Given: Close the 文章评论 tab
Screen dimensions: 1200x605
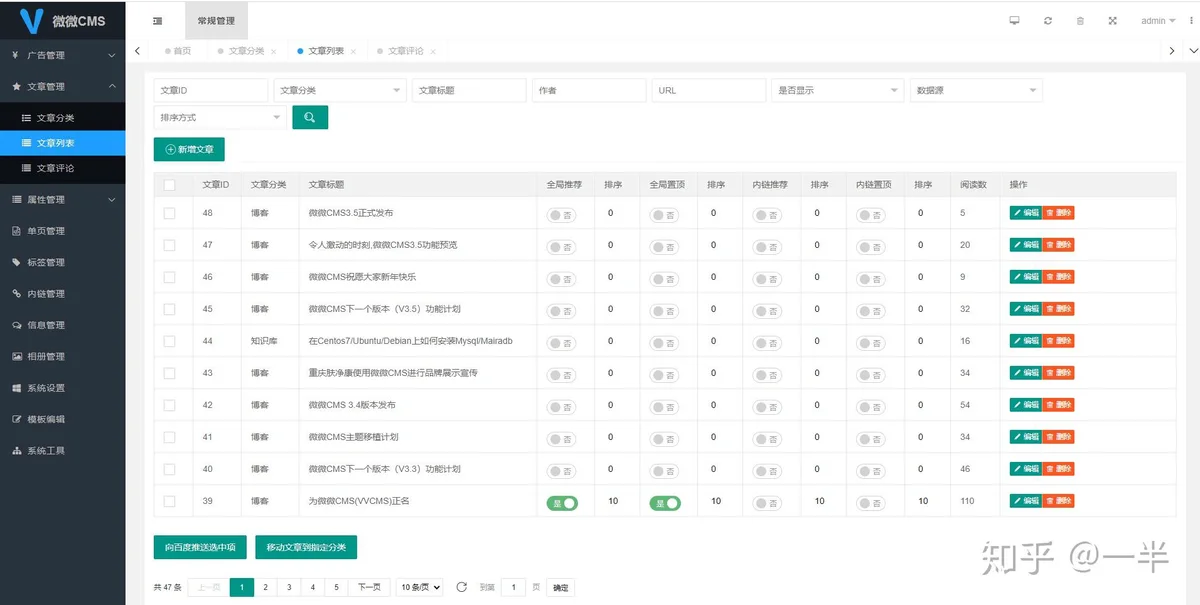Looking at the screenshot, I should [x=433, y=51].
